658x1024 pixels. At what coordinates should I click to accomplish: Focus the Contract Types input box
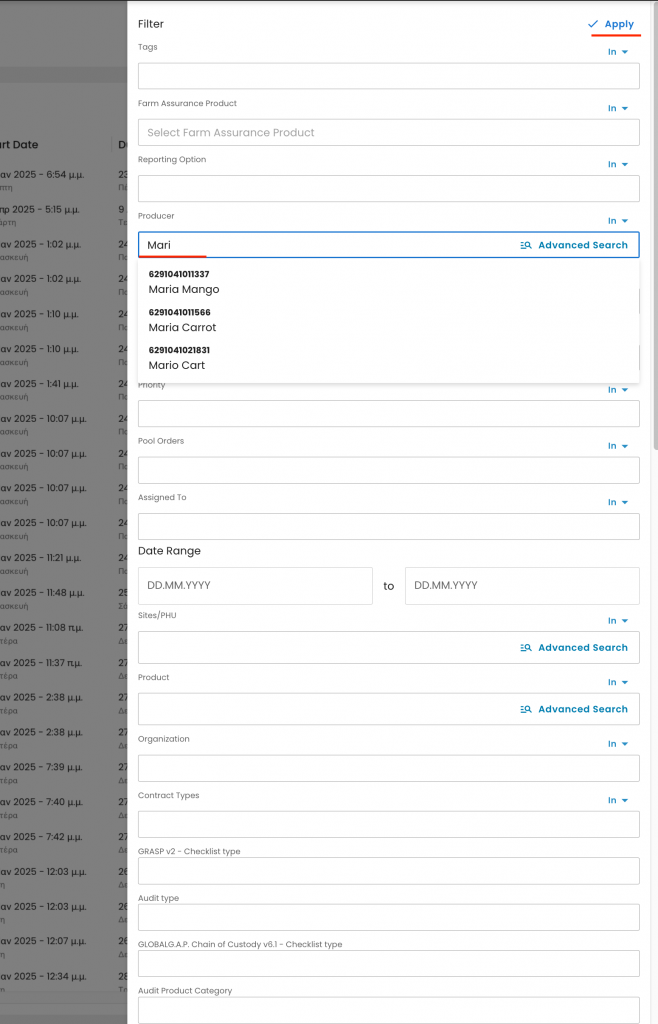click(x=388, y=825)
